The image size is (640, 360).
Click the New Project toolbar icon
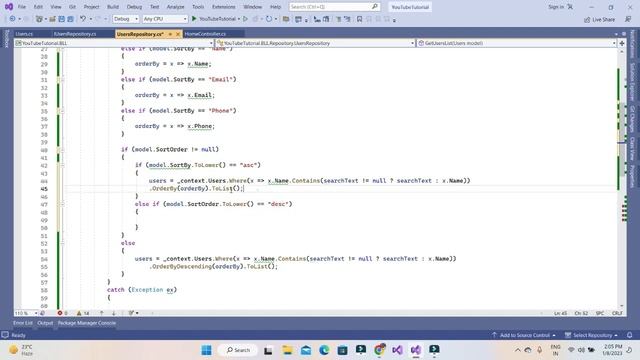click(39, 19)
